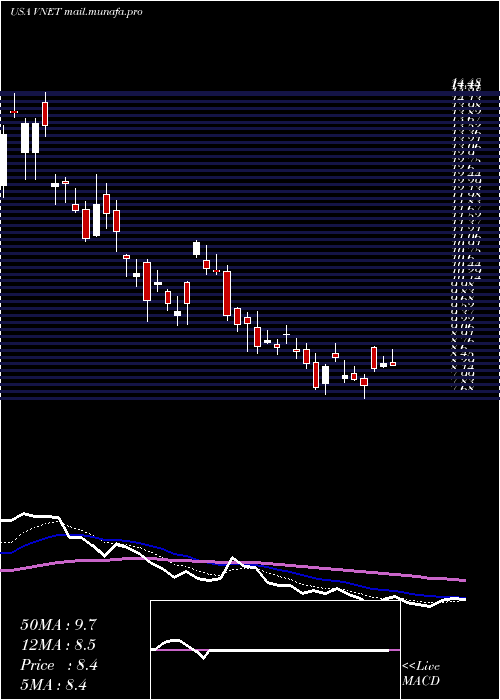This screenshot has width=500, height=700.
Task: Select the '5MA : 8.4' legend entry
Action: 53,685
